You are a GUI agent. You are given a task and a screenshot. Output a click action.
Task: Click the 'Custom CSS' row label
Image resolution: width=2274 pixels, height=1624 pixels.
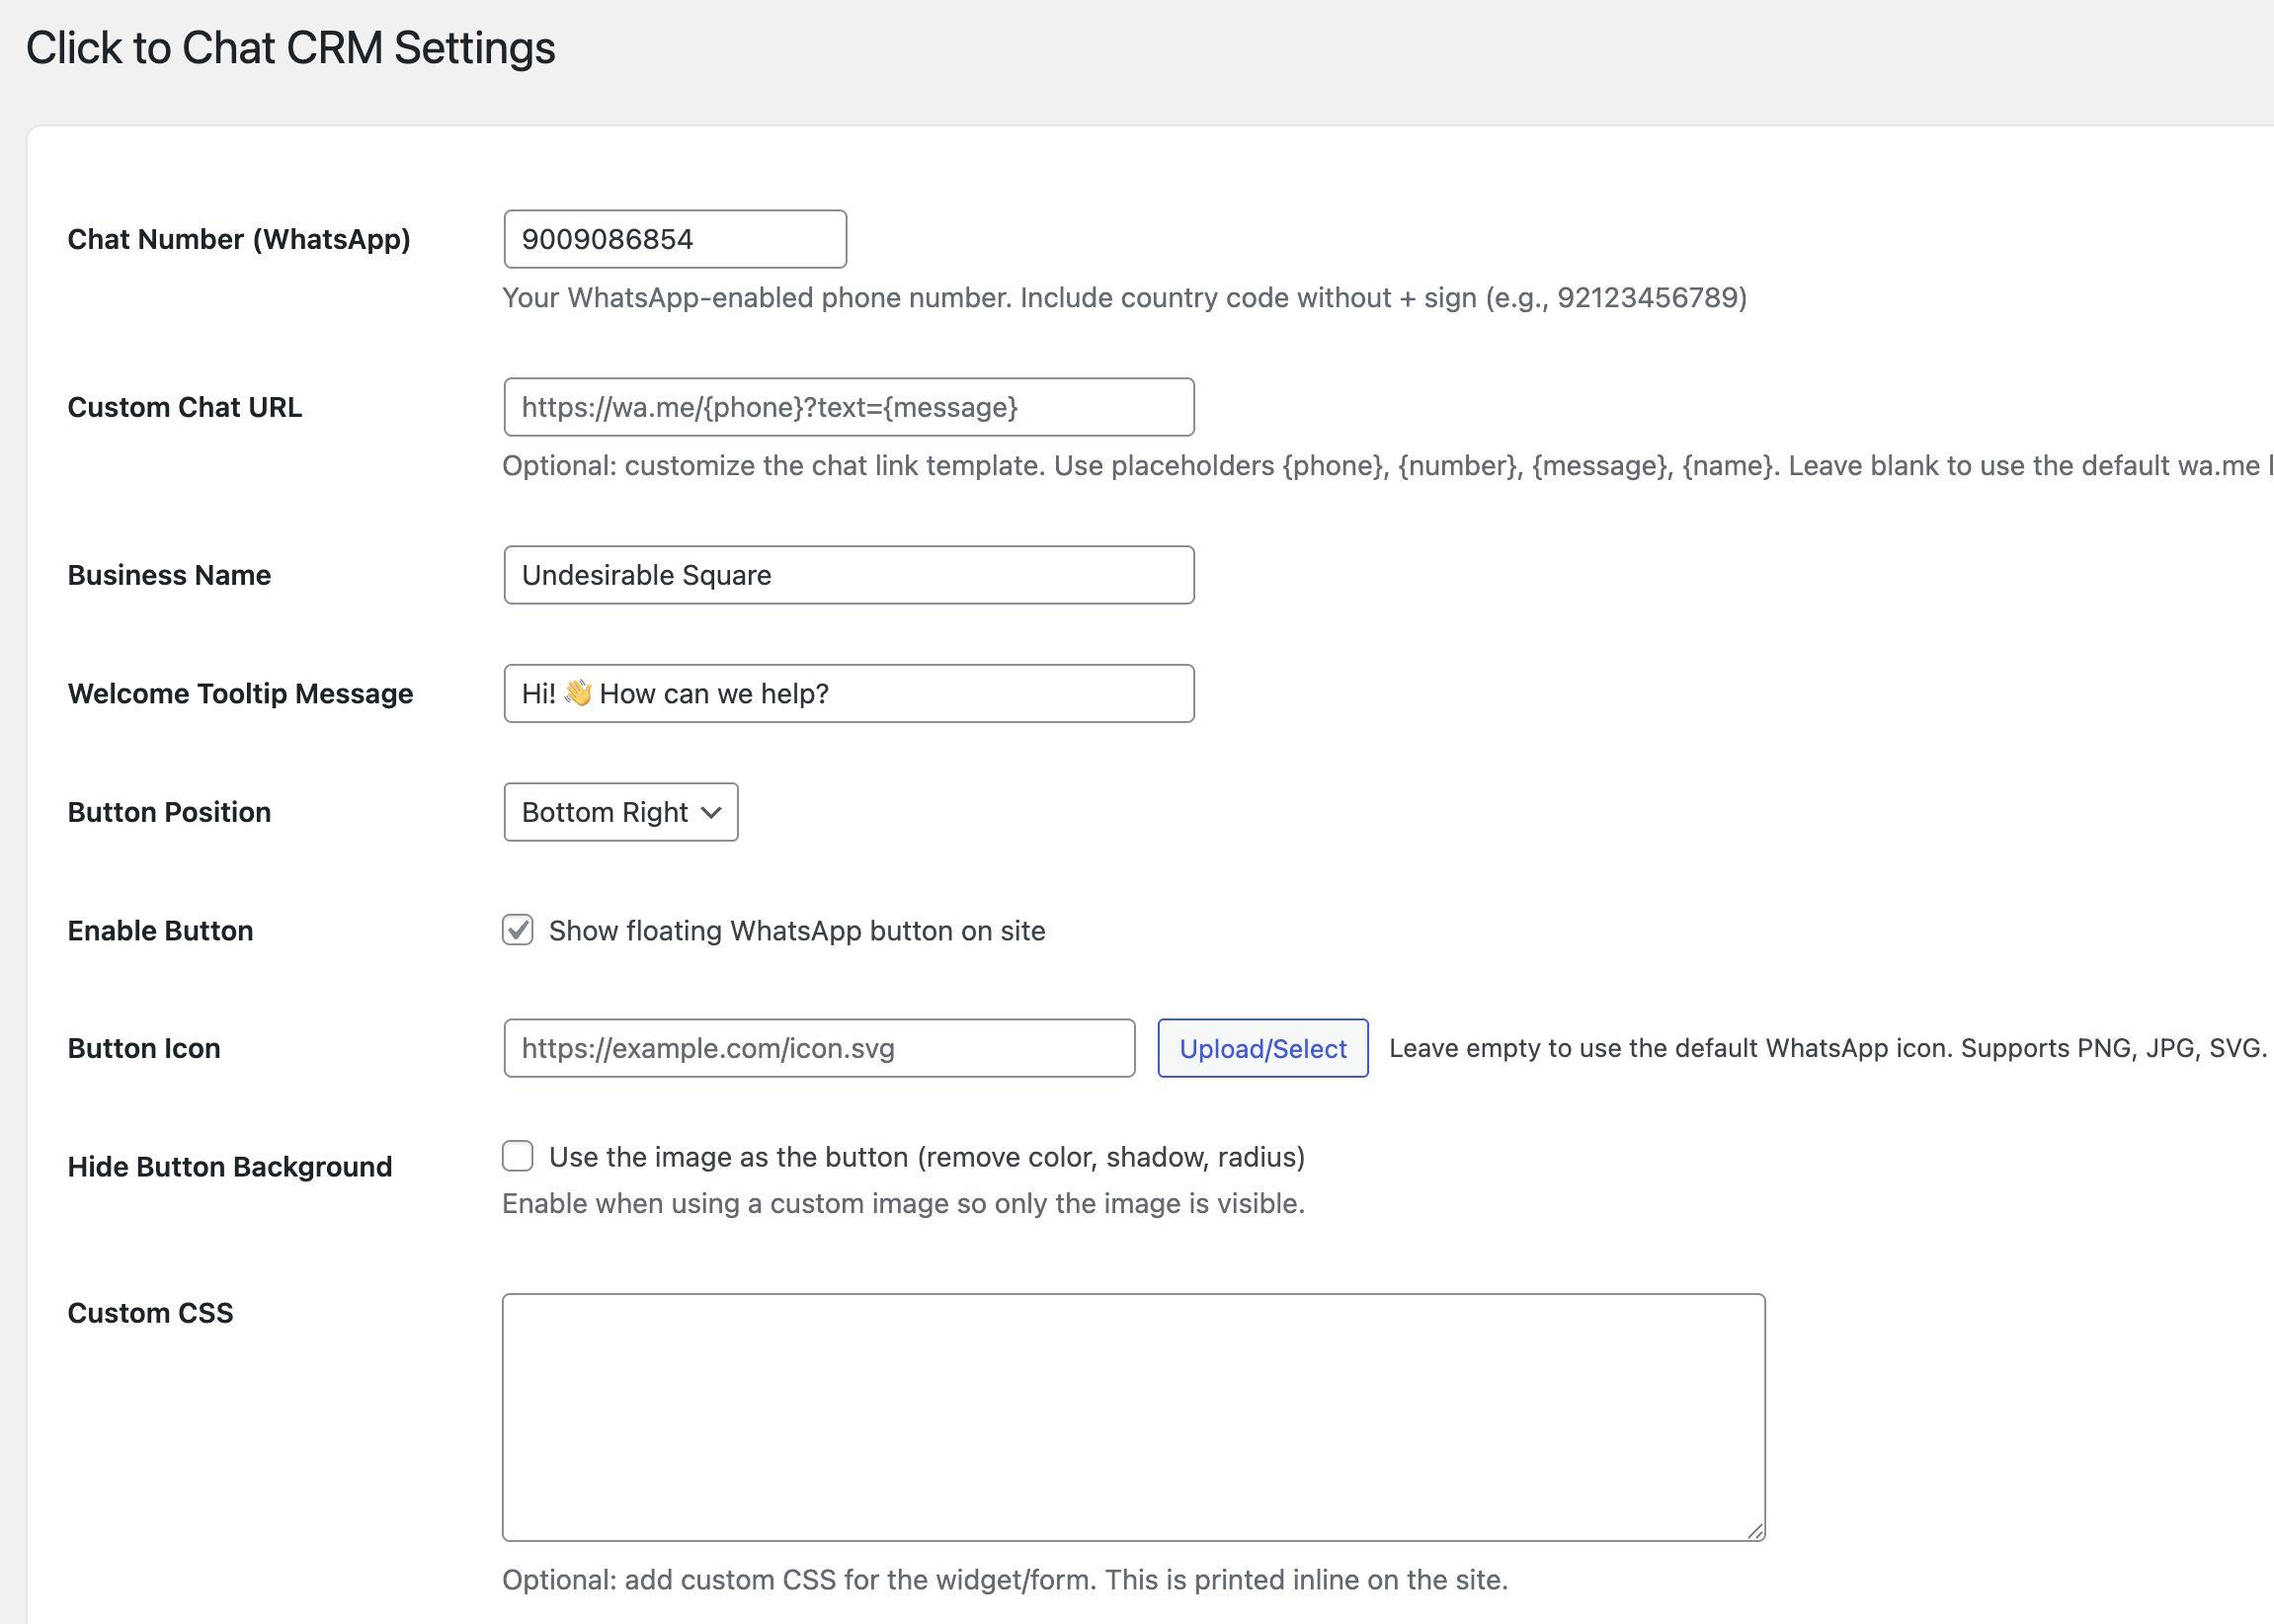pyautogui.click(x=150, y=1313)
